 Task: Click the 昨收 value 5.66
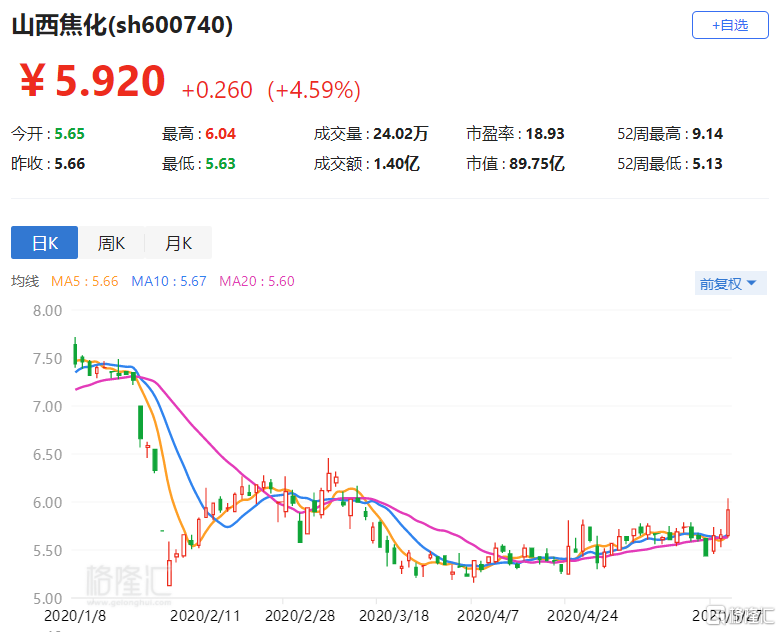tap(70, 163)
